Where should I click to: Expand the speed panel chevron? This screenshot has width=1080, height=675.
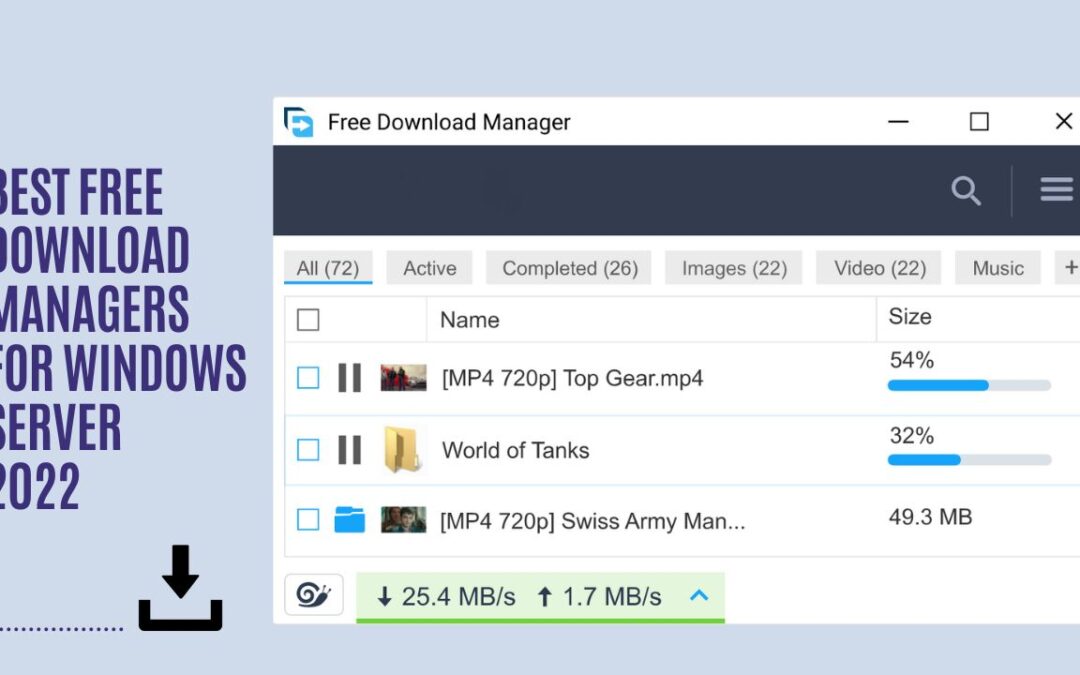699,595
